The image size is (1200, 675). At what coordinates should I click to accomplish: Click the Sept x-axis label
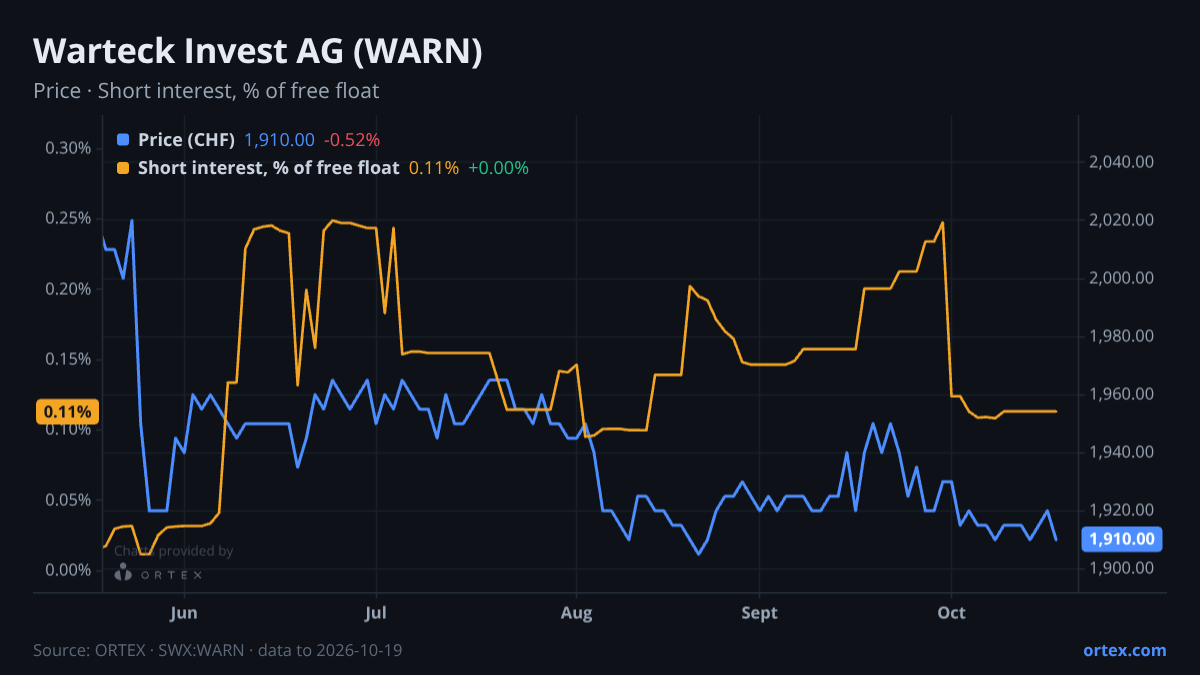coord(760,613)
